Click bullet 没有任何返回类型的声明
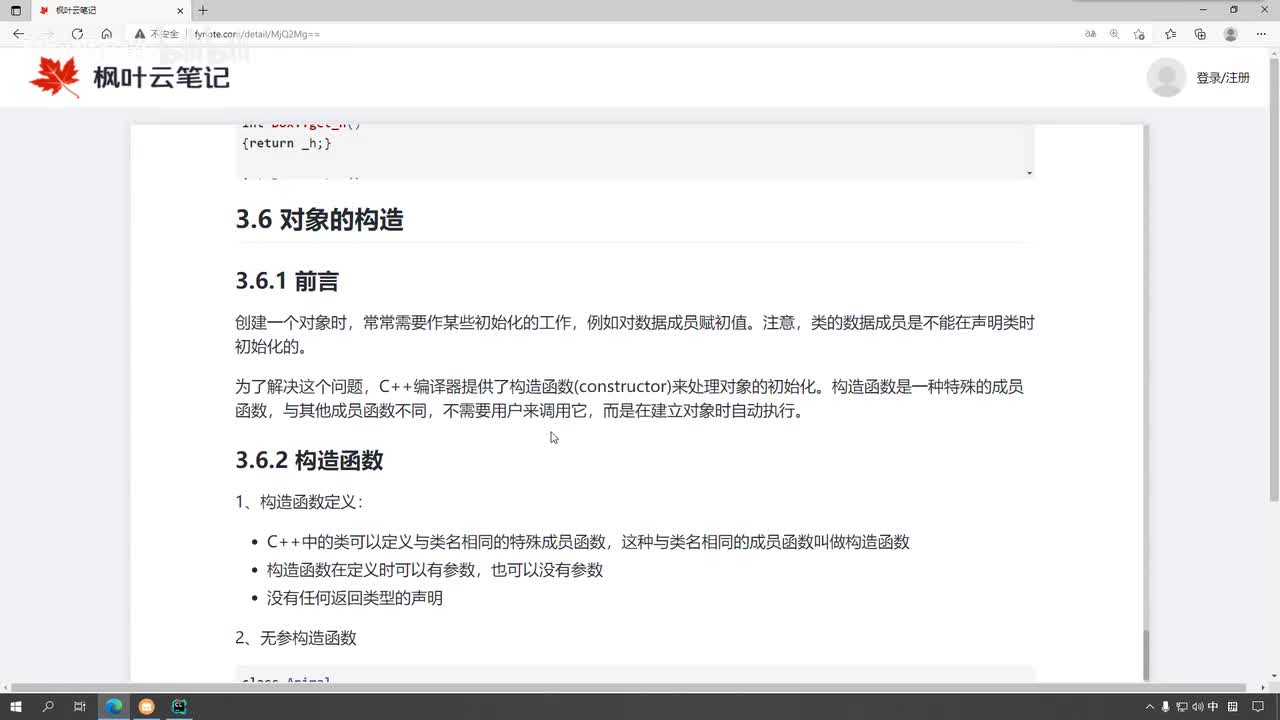This screenshot has width=1280, height=720. [355, 598]
